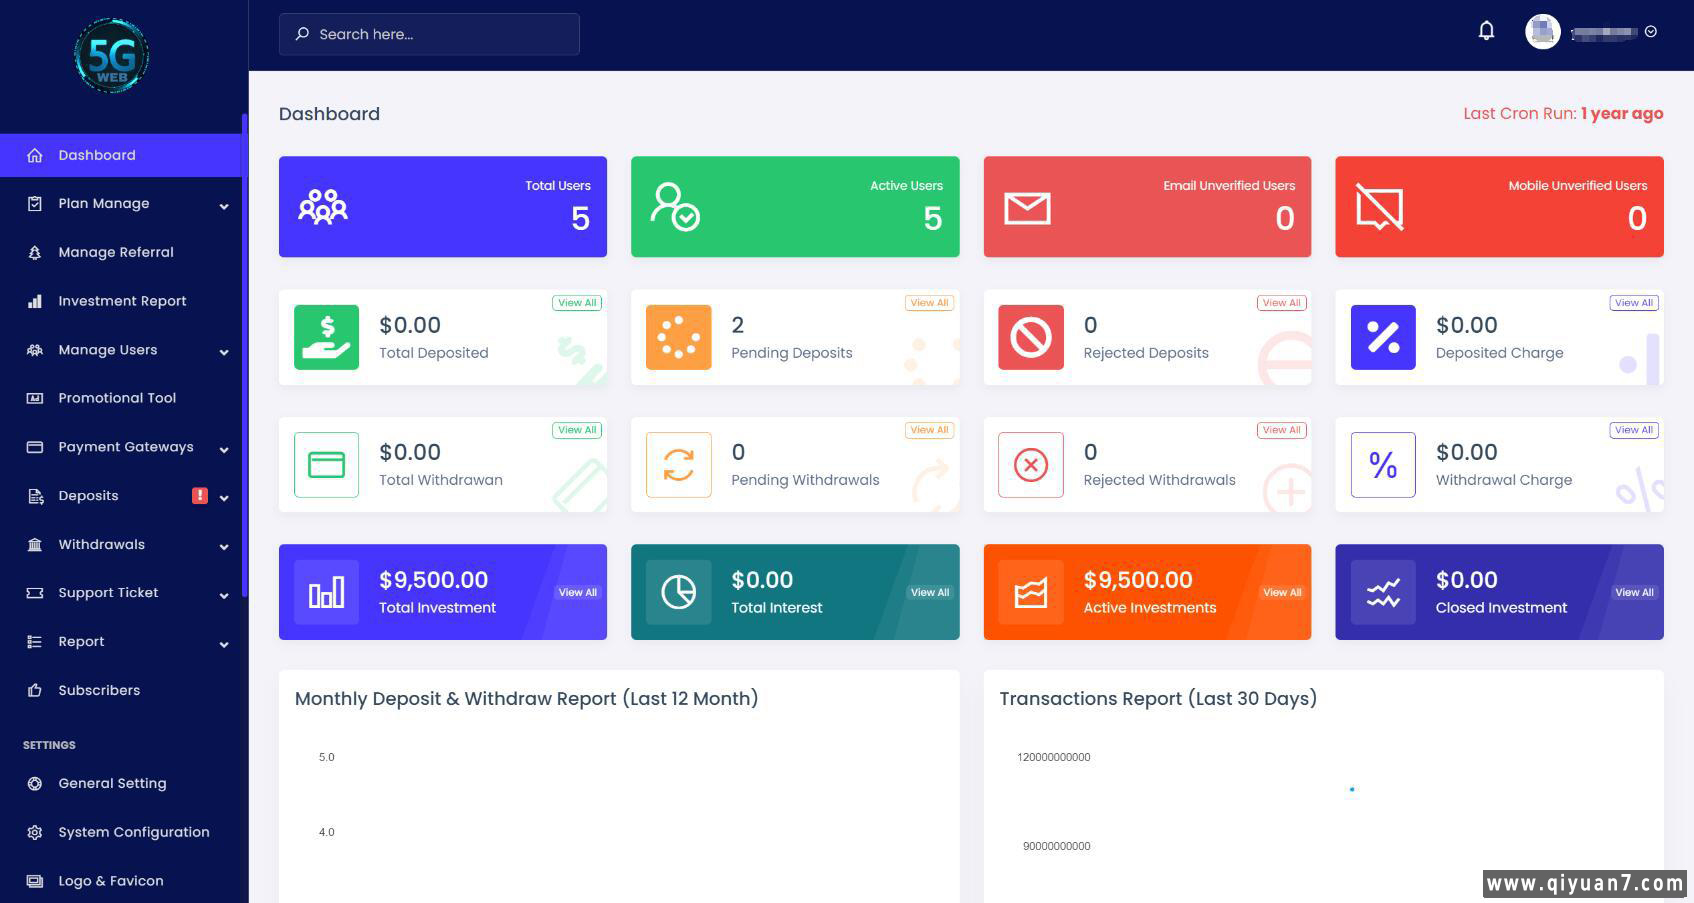Click the orange Pending Deposits spinner icon
The image size is (1694, 903).
pos(678,337)
